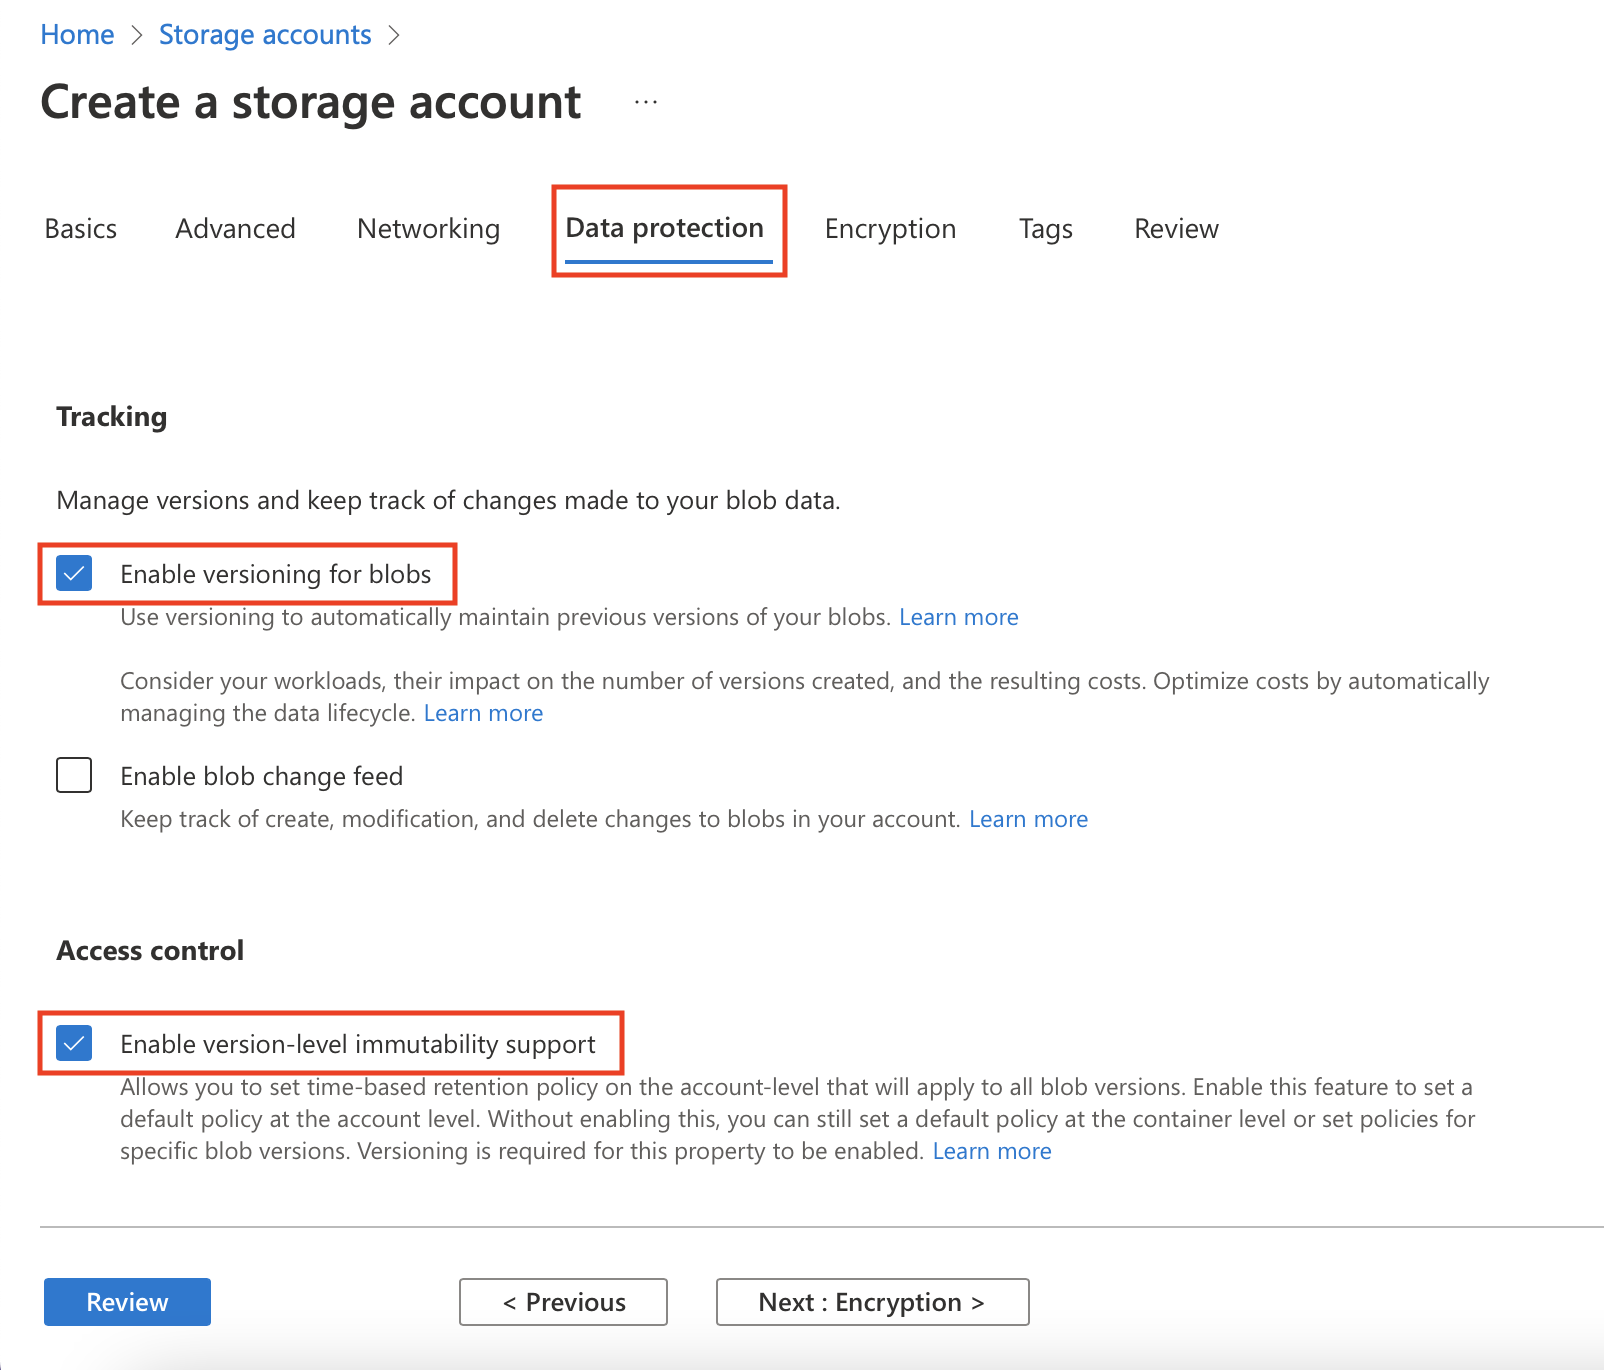Open Learn more about data lifecycle
Screen dimensions: 1604x1370
(483, 713)
